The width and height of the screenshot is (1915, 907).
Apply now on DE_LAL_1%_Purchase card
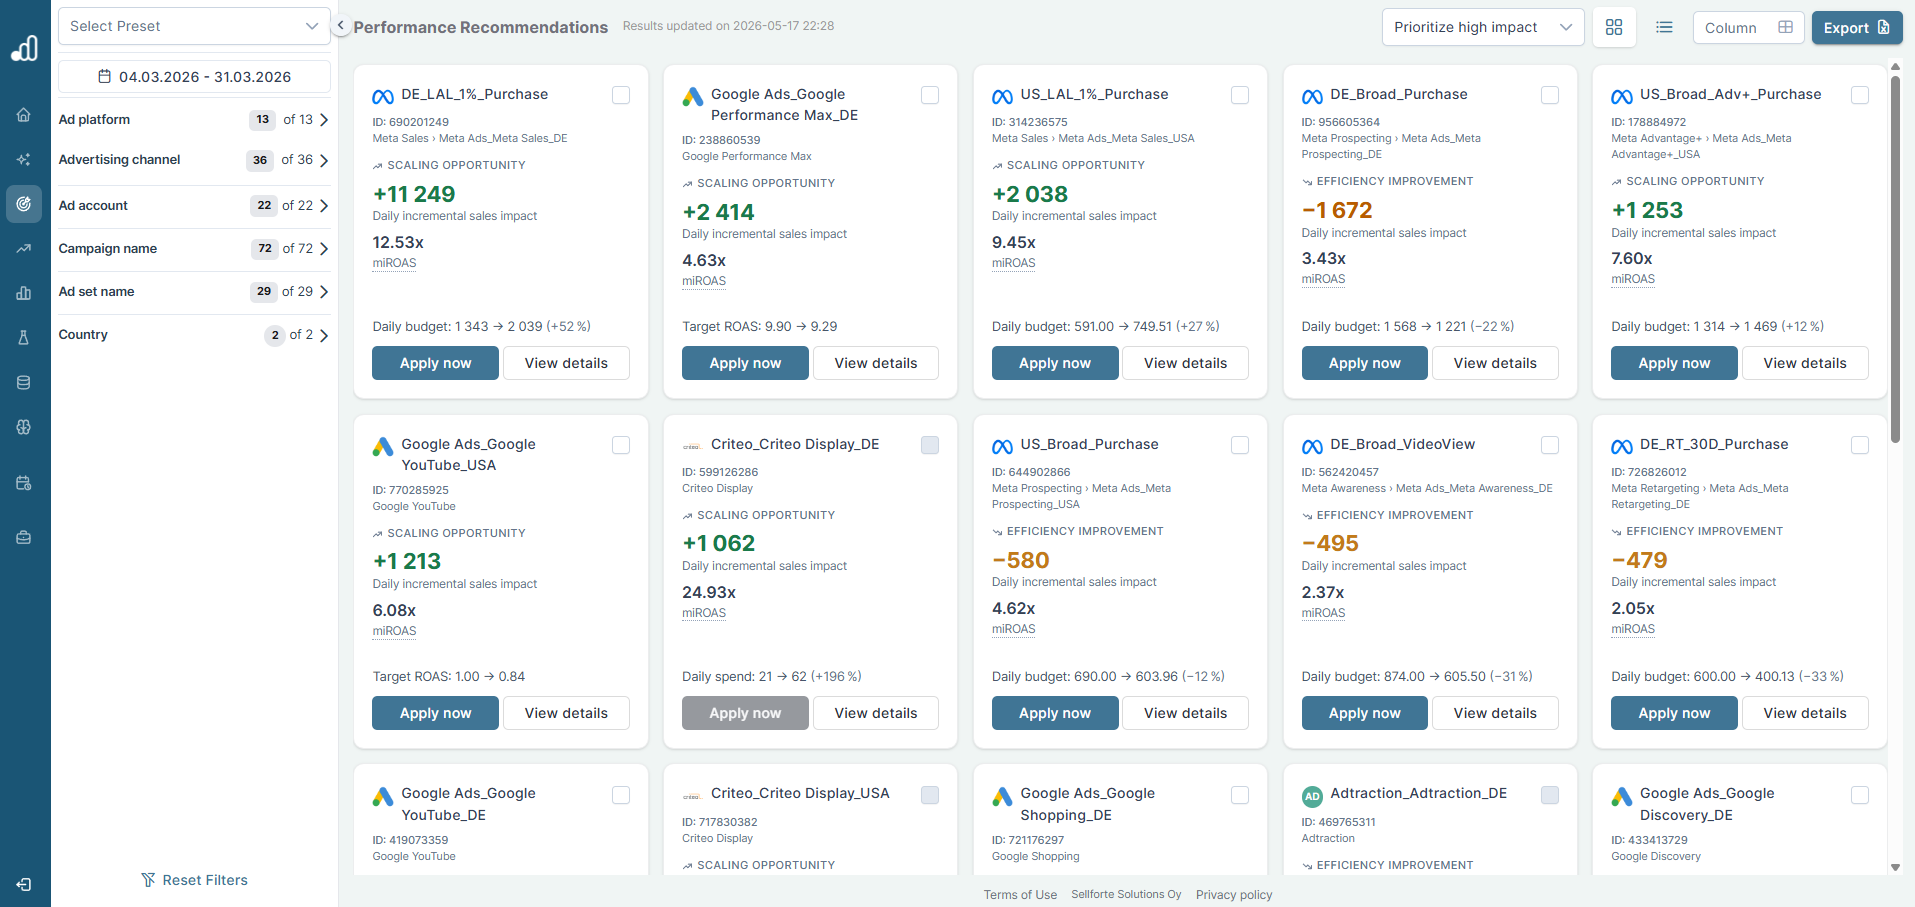(435, 363)
